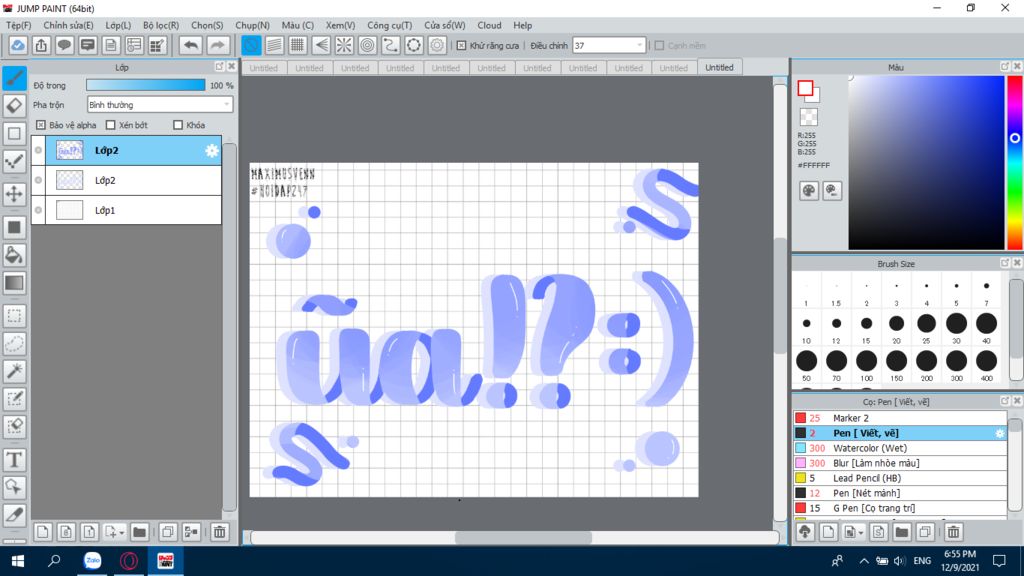Delete layer with the Layers trash icon
Viewport: 1024px width, 576px height.
(219, 532)
